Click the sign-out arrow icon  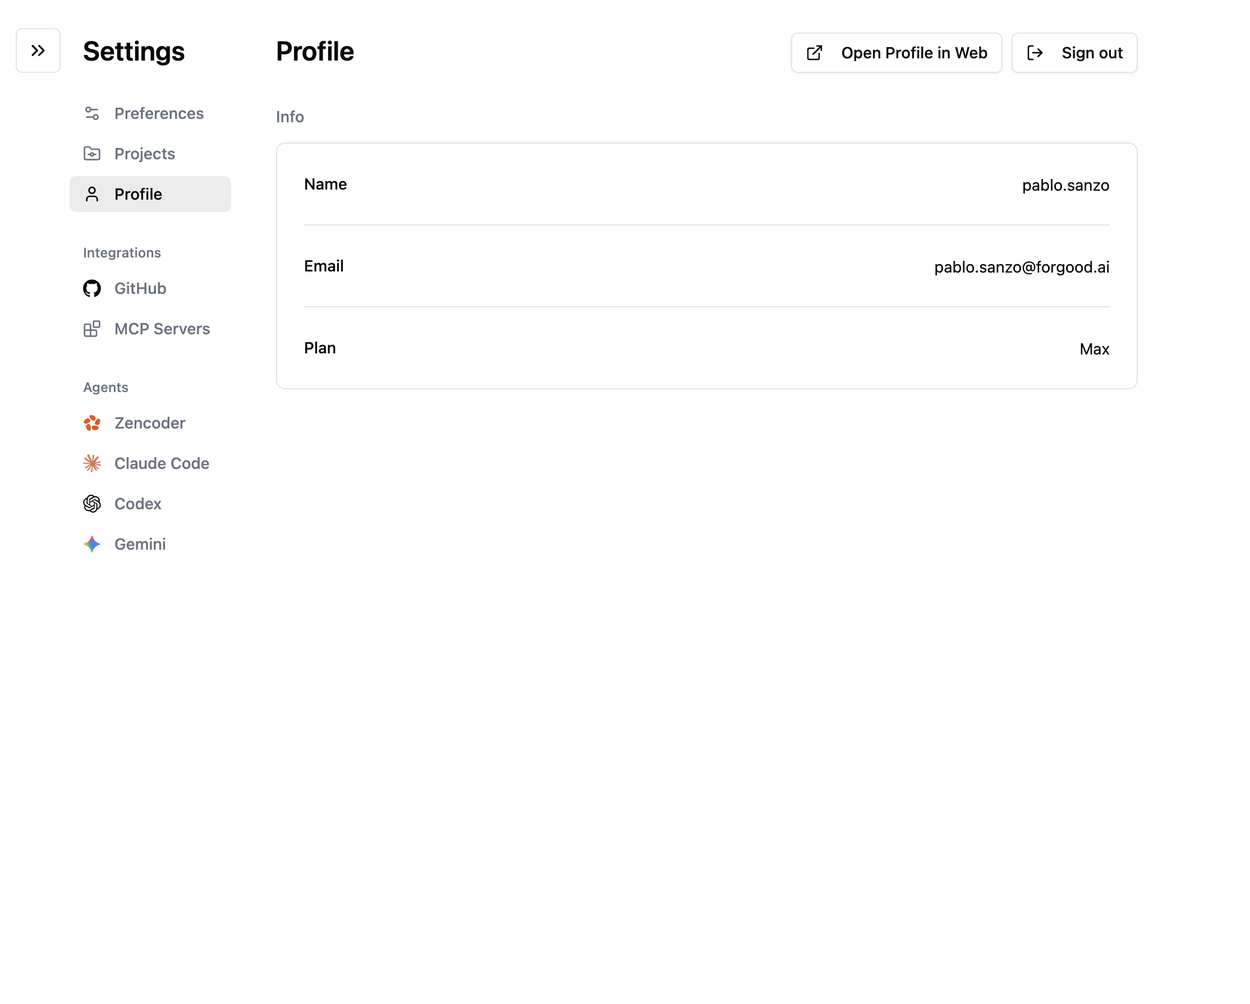1035,52
